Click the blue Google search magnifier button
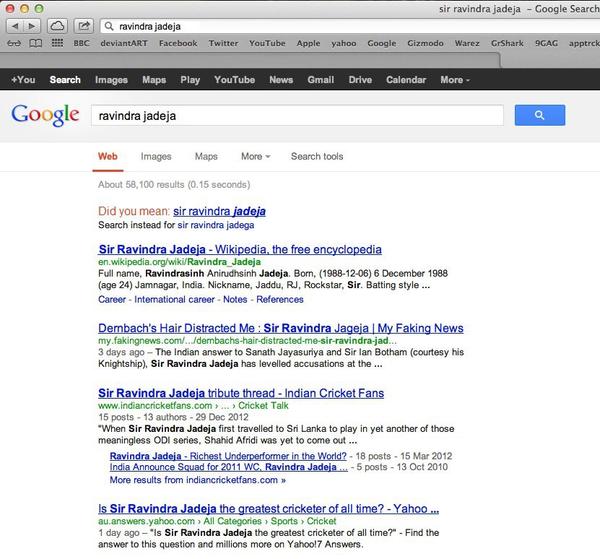The width and height of the screenshot is (600, 559). [540, 115]
